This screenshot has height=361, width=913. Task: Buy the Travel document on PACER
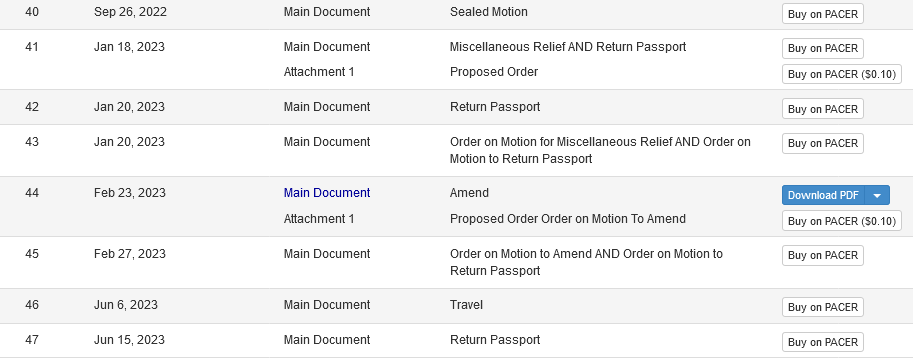[x=822, y=307]
